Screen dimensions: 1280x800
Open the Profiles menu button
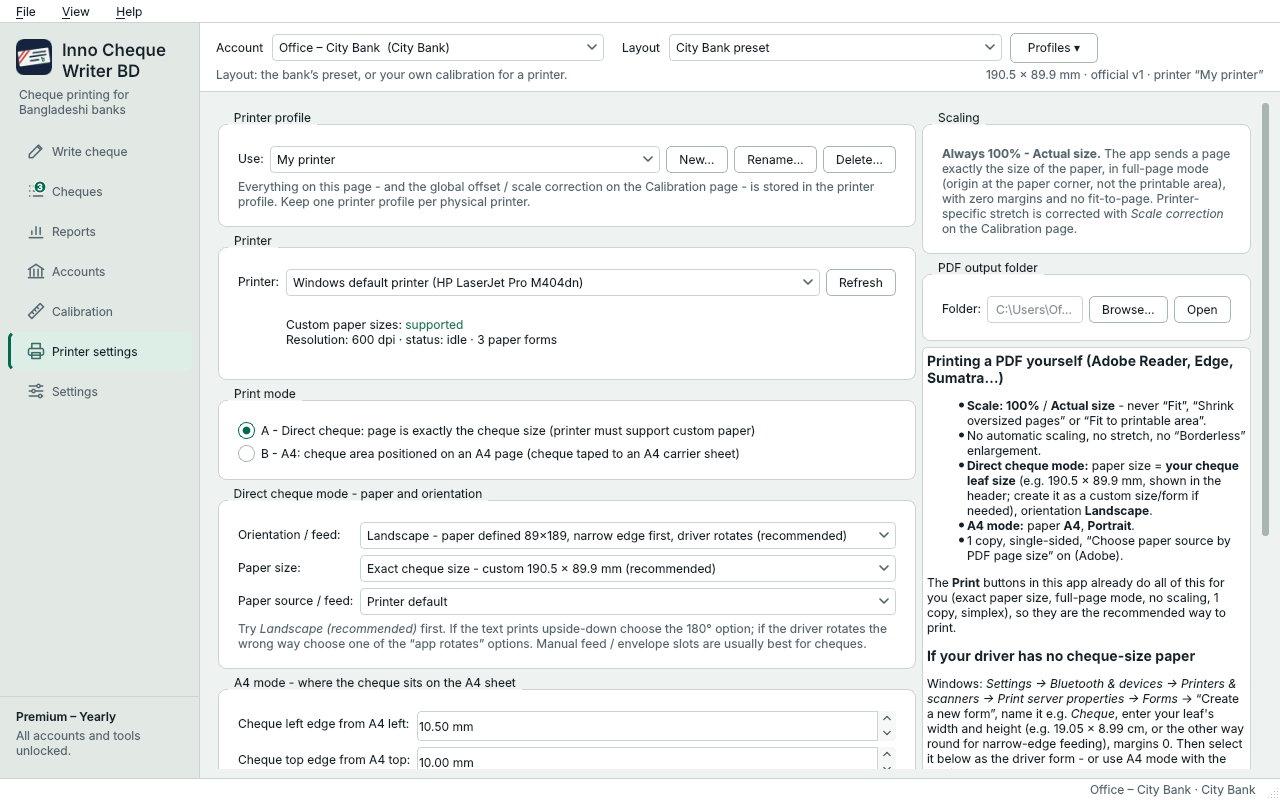tap(1054, 48)
